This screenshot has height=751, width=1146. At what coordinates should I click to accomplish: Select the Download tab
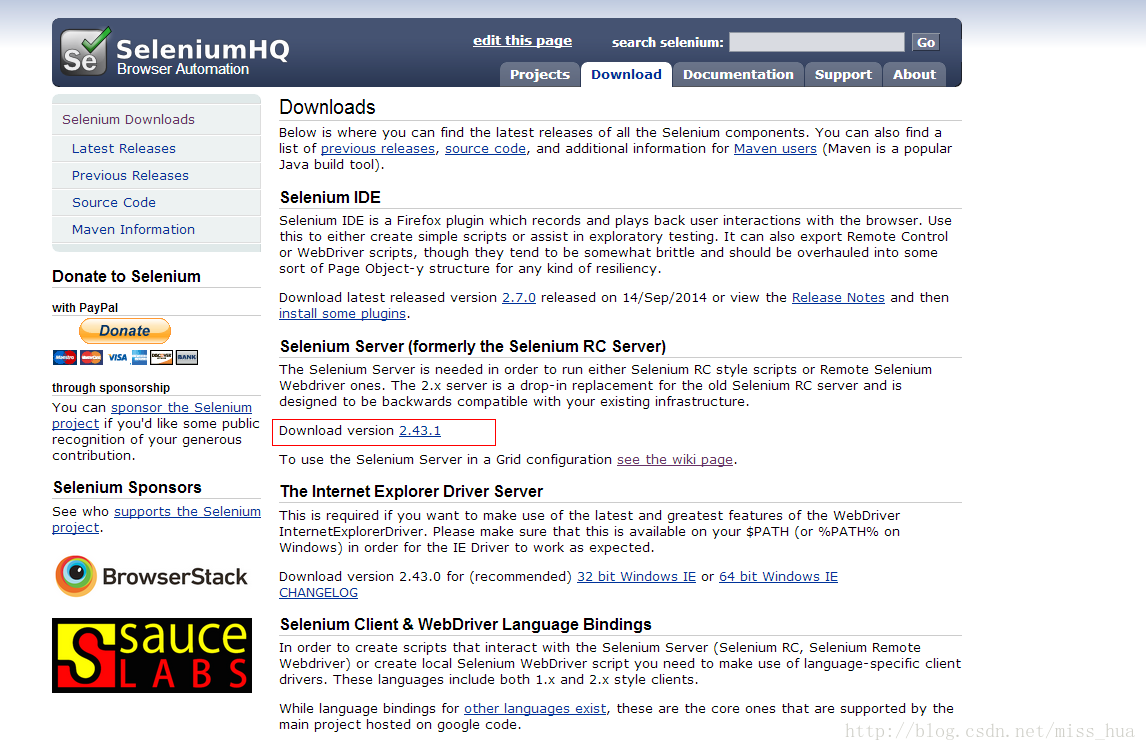[626, 75]
